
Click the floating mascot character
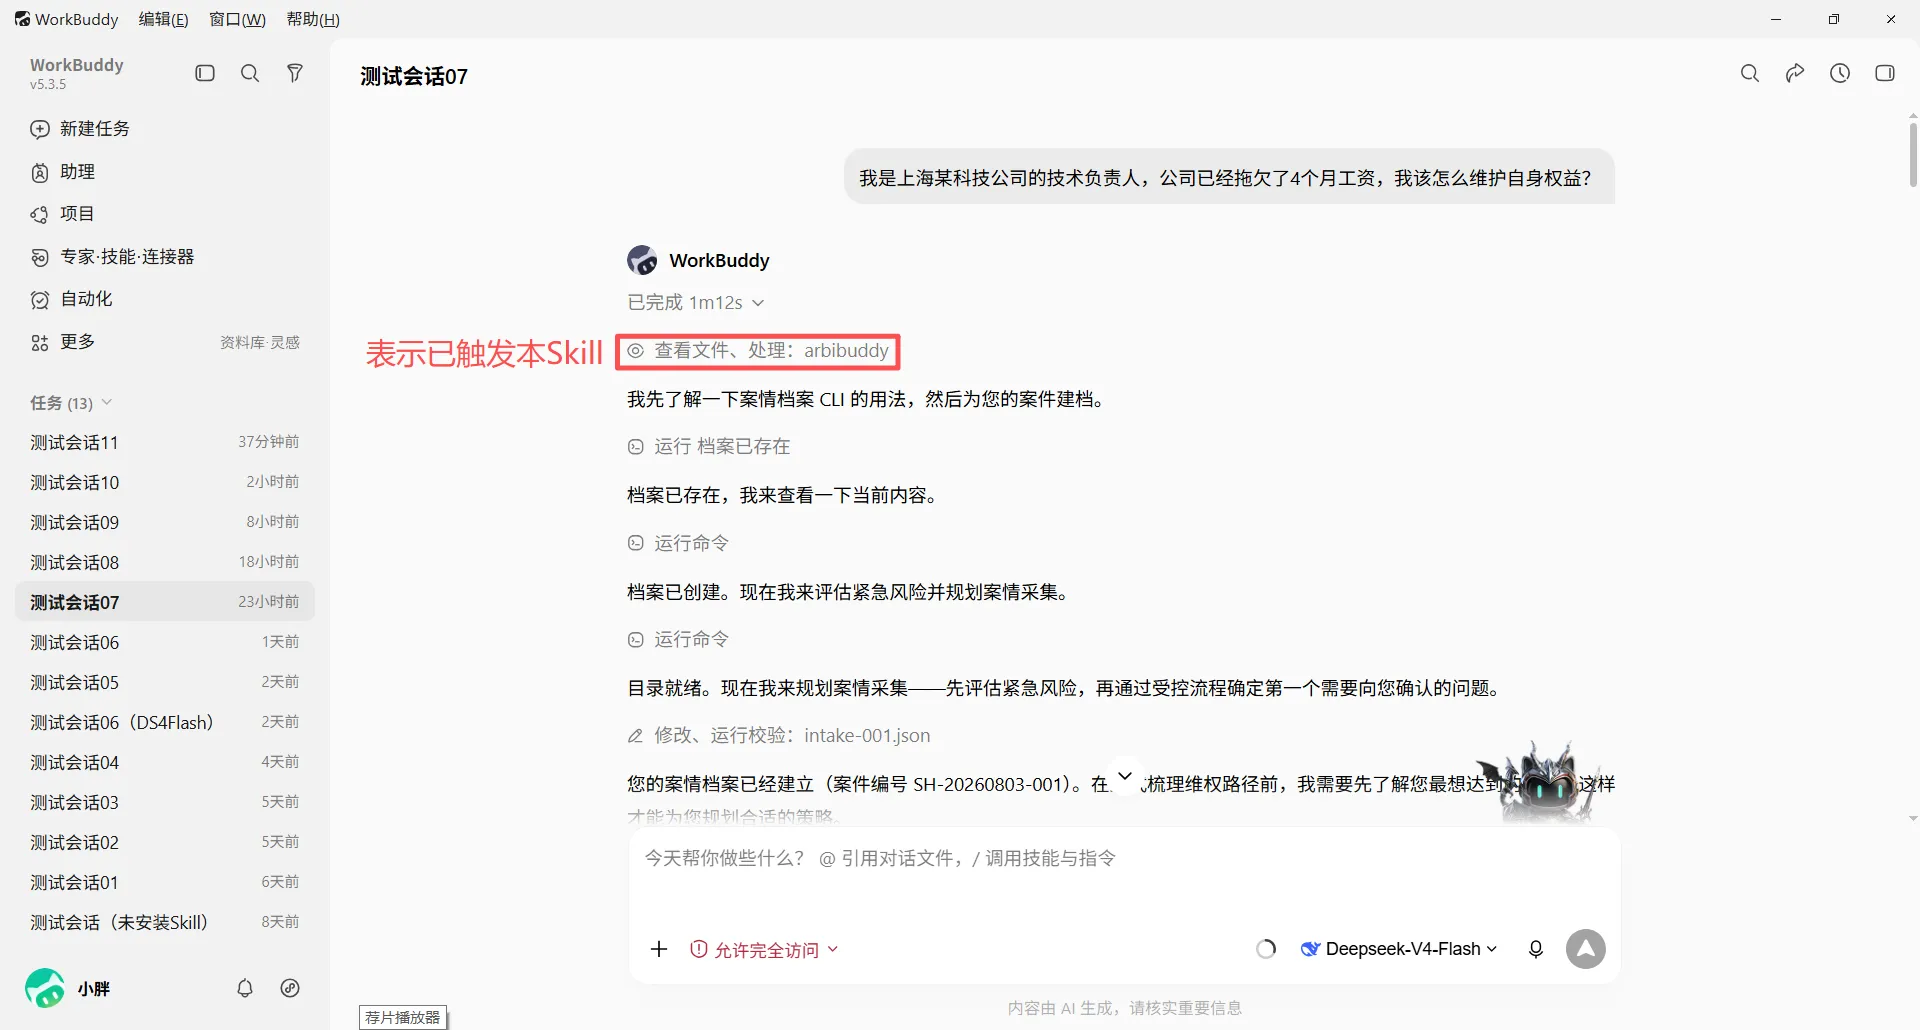coord(1547,783)
